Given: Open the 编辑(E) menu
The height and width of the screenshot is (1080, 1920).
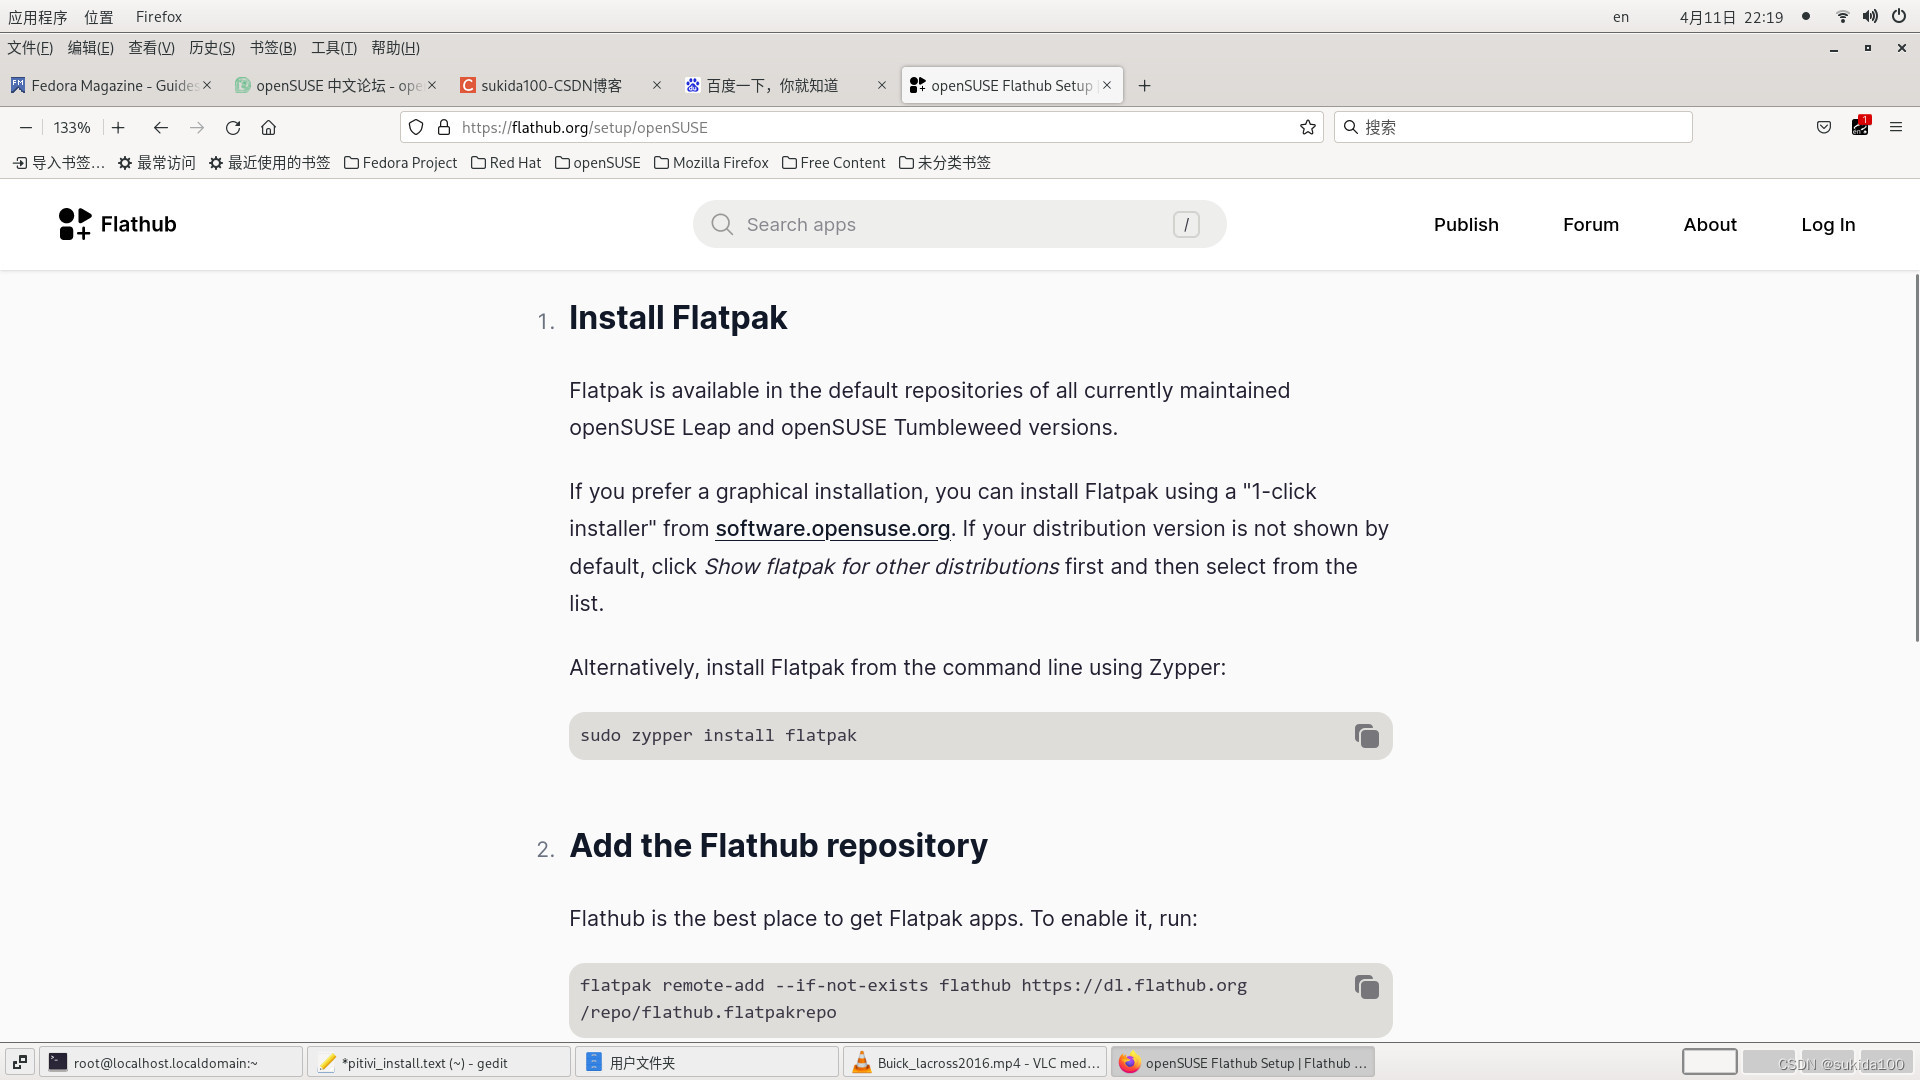Looking at the screenshot, I should pyautogui.click(x=91, y=48).
